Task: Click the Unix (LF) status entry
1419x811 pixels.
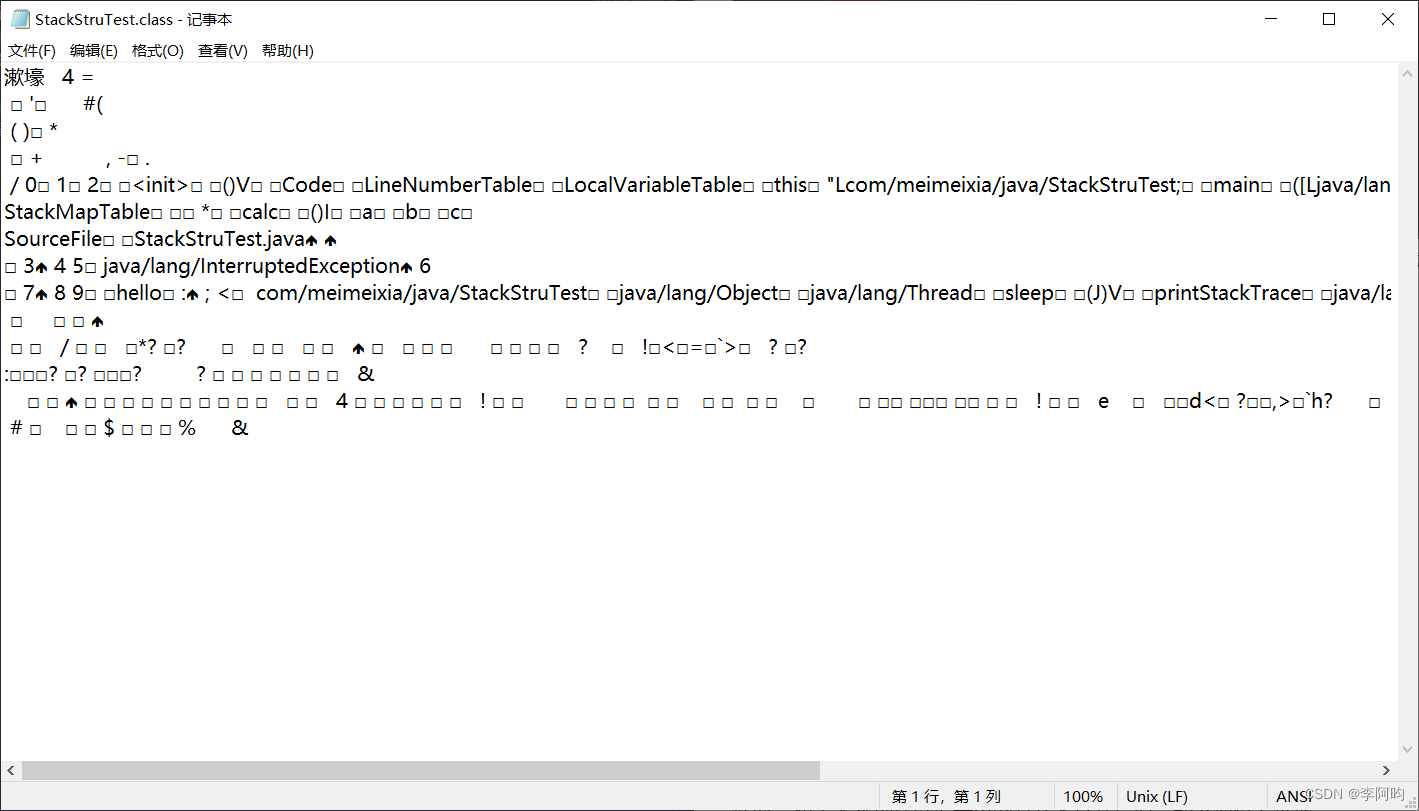Action: (1157, 797)
